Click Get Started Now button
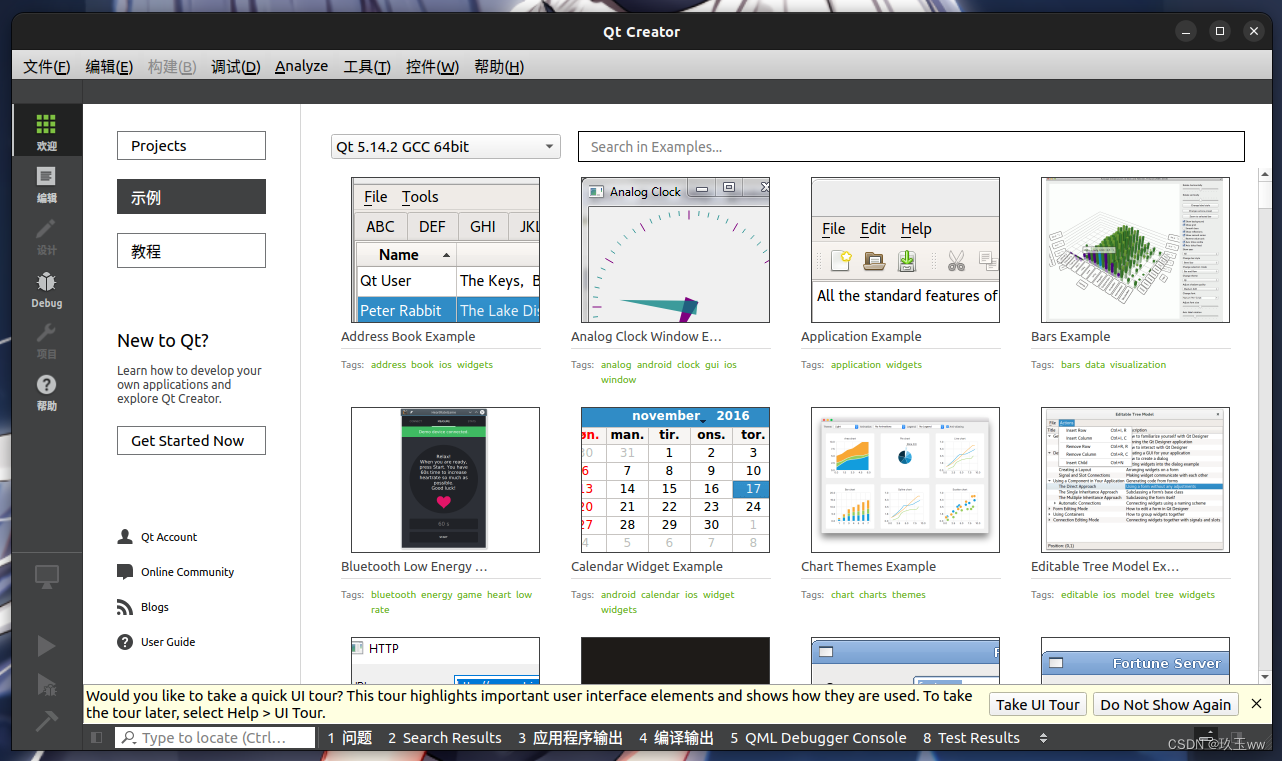 (x=191, y=441)
